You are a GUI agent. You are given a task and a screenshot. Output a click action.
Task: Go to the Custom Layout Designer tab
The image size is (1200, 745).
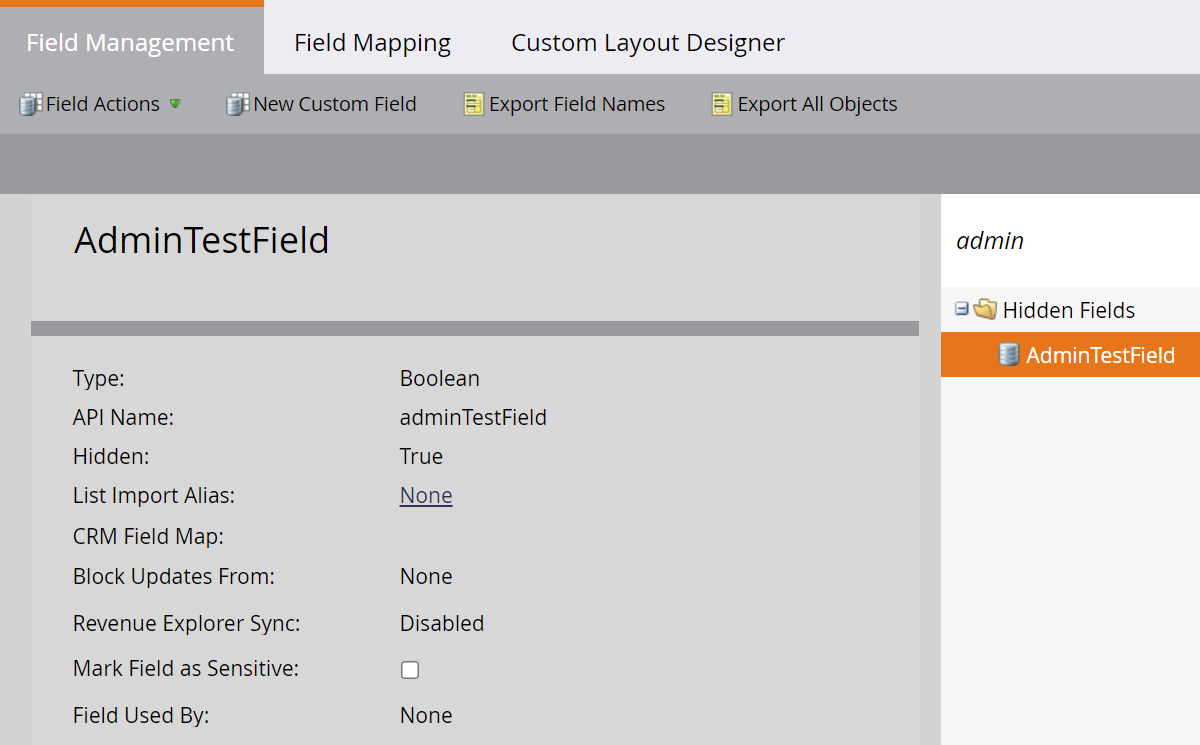tap(648, 43)
